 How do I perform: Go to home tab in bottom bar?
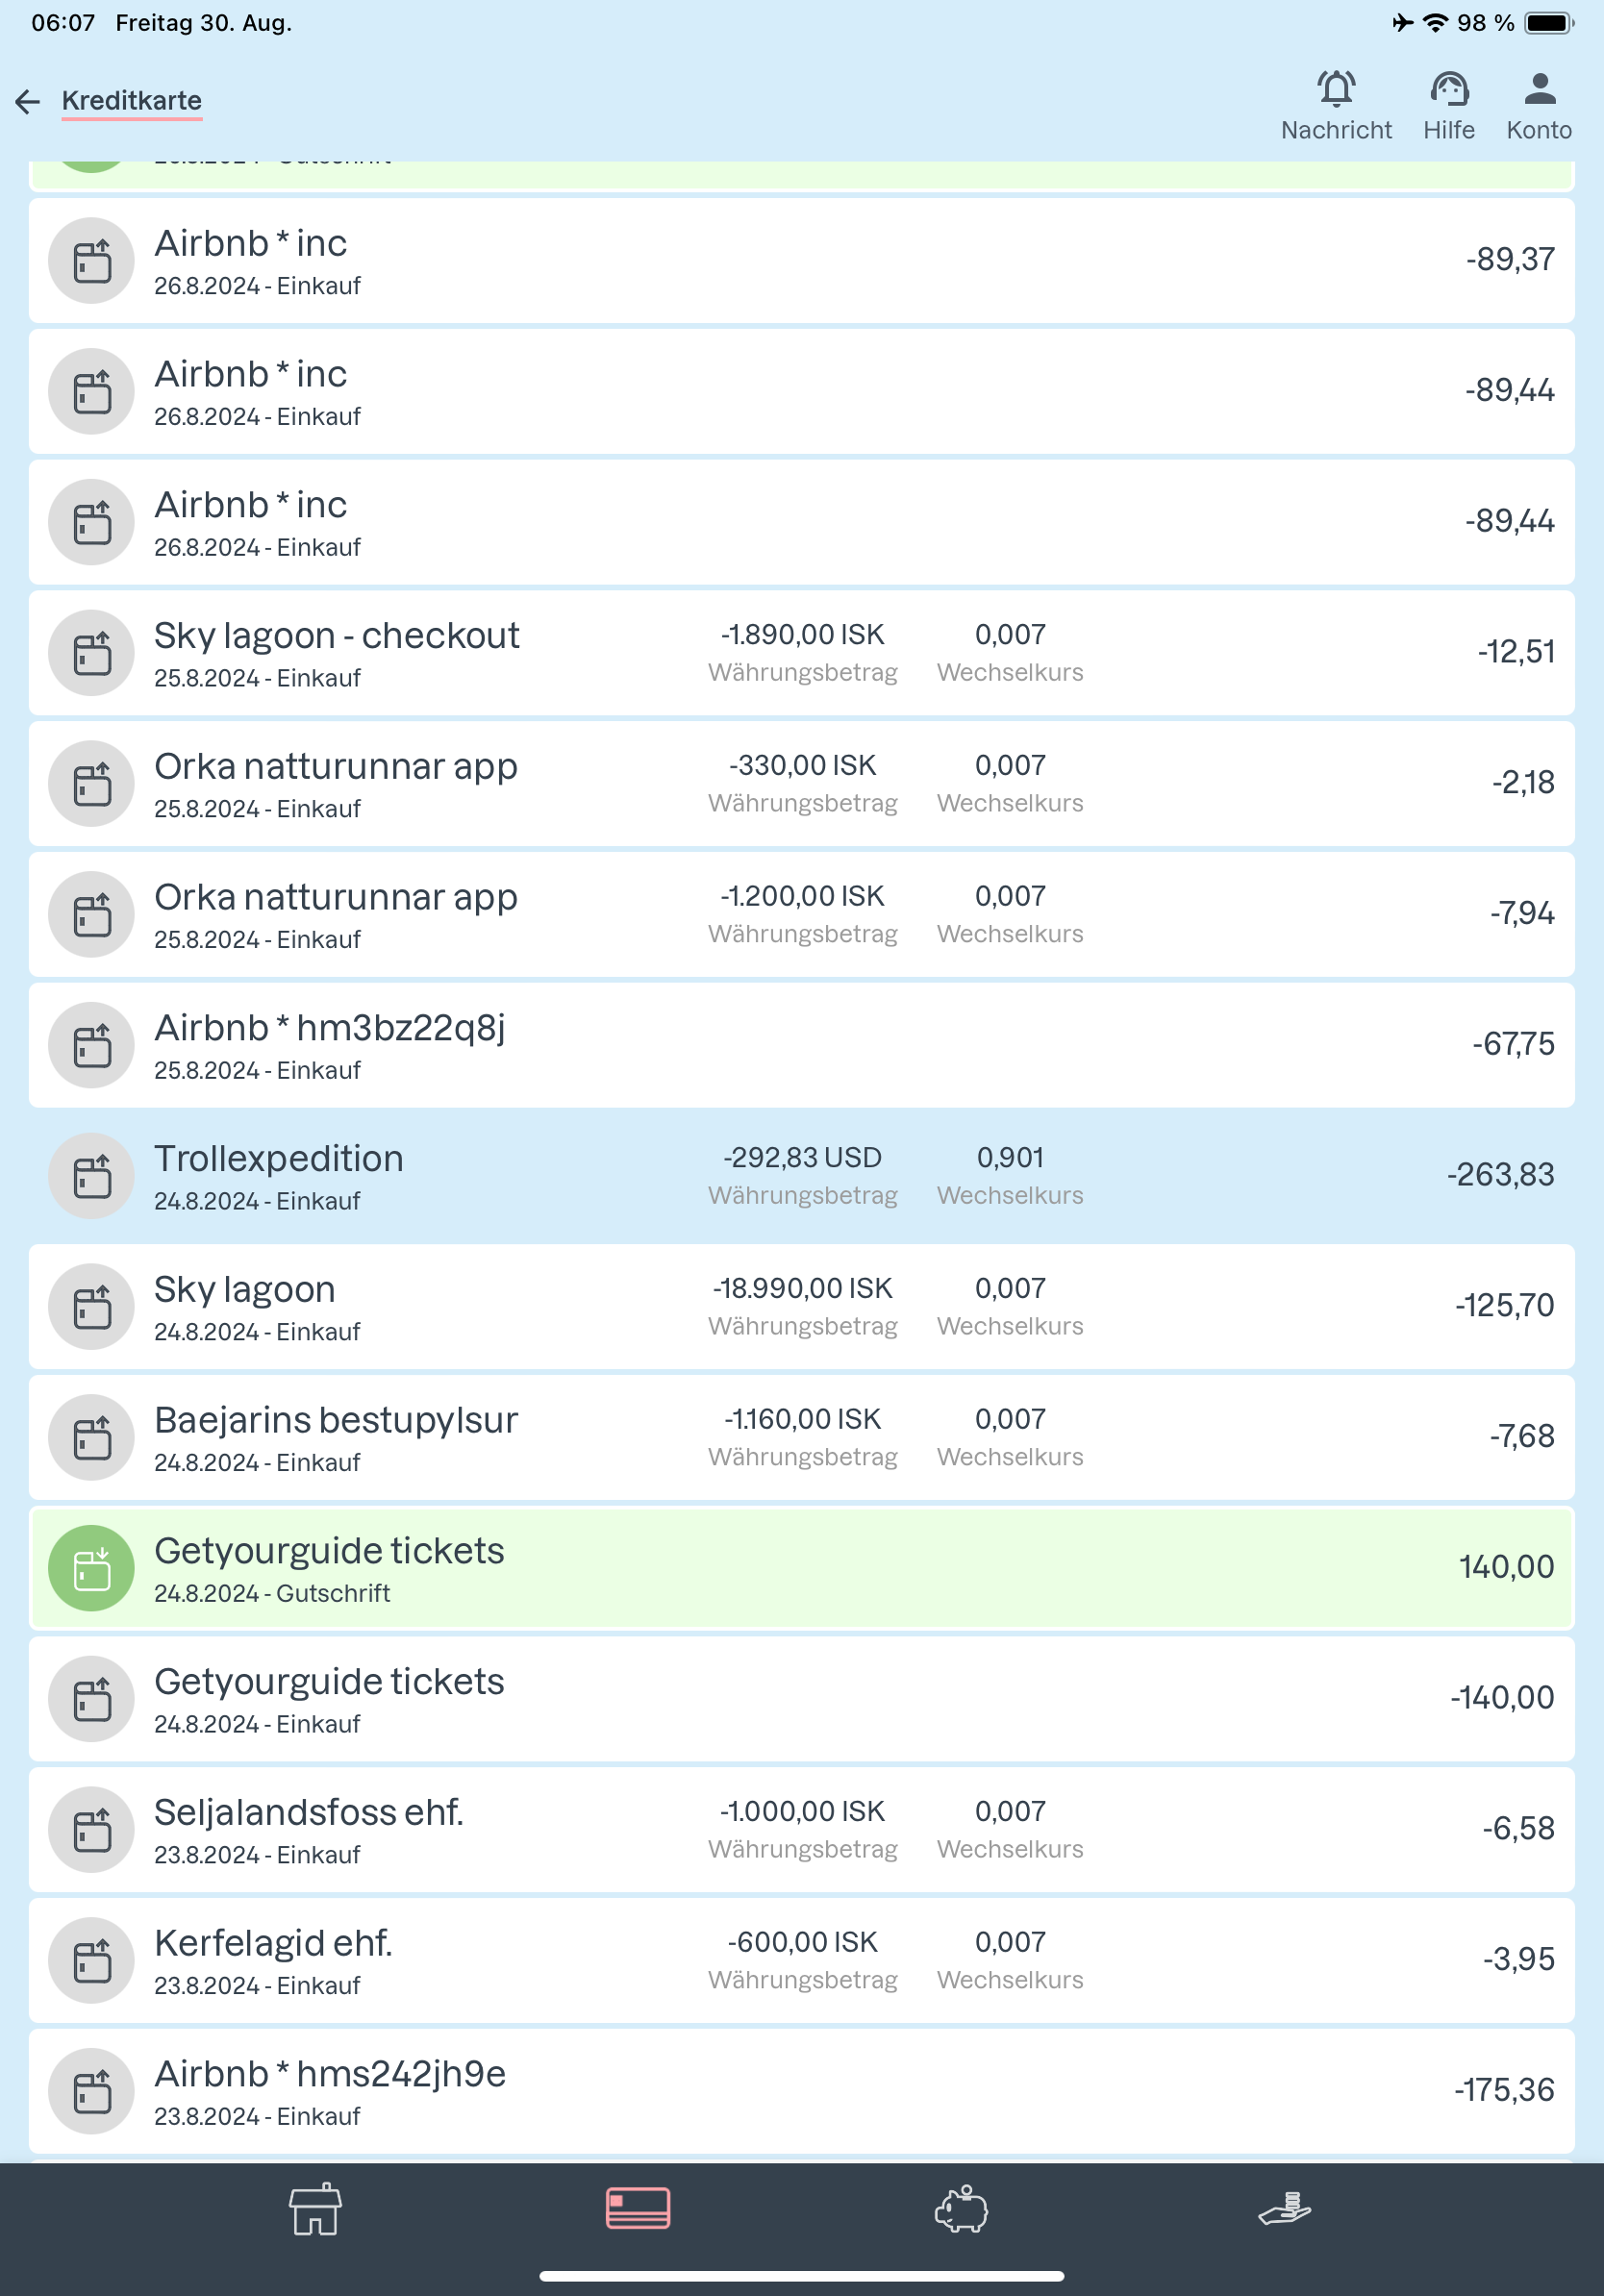pos(315,2208)
